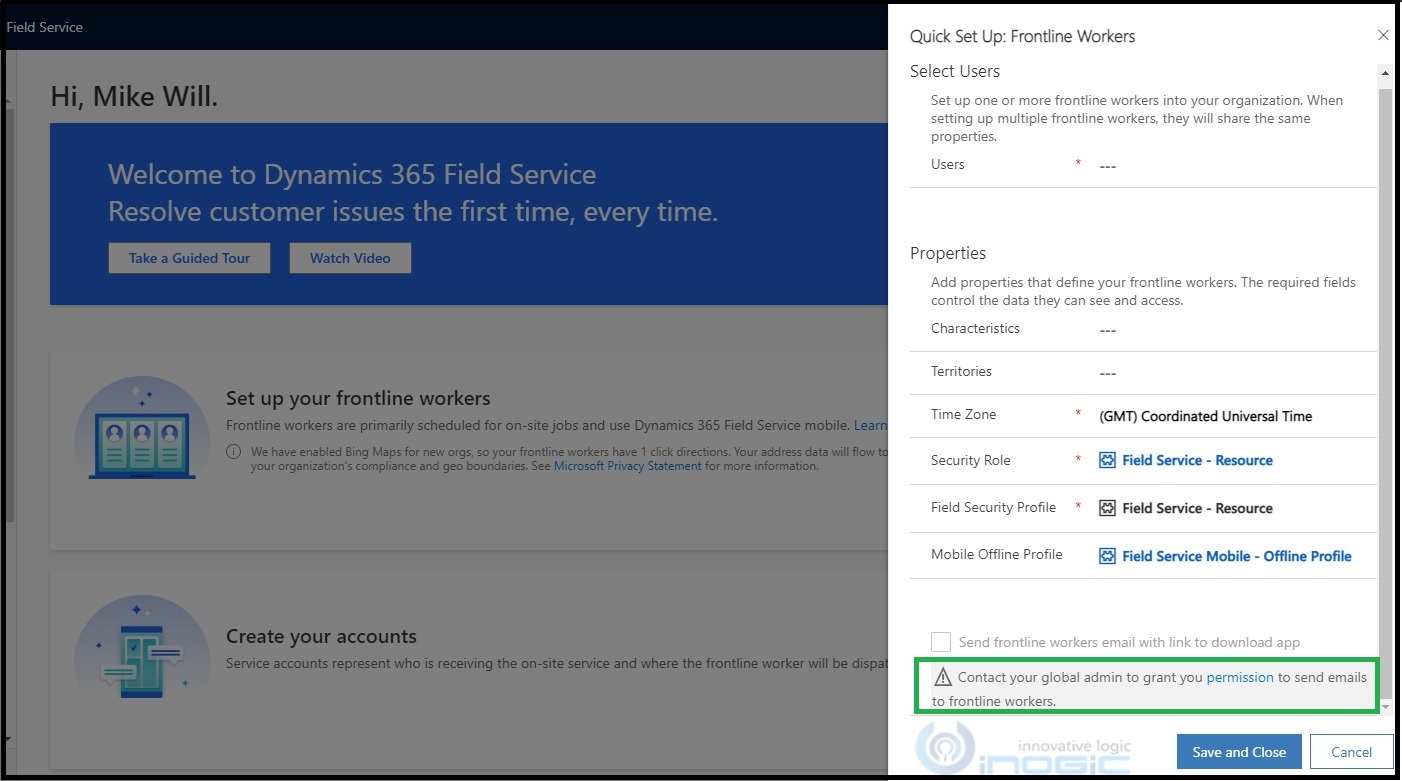Click the Create your accounts illustration
The height and width of the screenshot is (781, 1402).
coord(142,647)
